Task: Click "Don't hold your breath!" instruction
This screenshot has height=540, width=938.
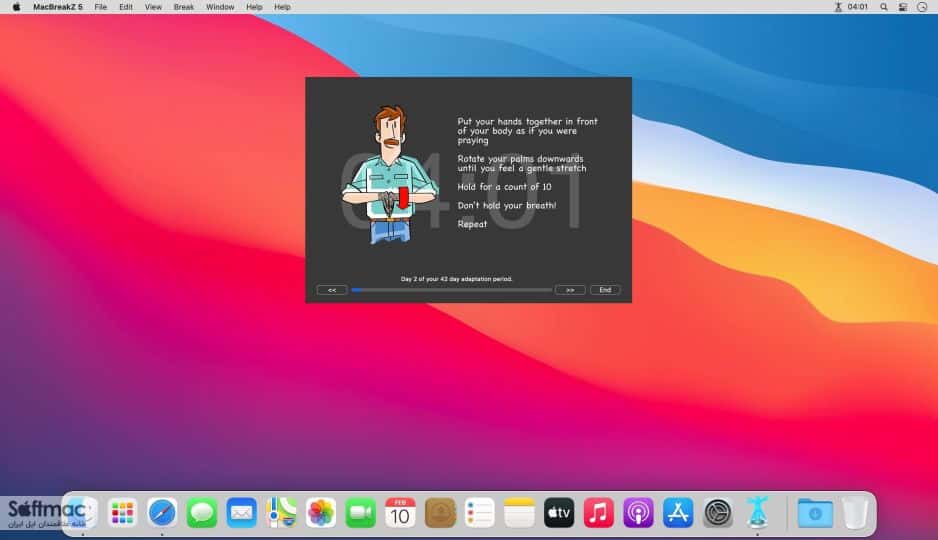Action: (507, 205)
